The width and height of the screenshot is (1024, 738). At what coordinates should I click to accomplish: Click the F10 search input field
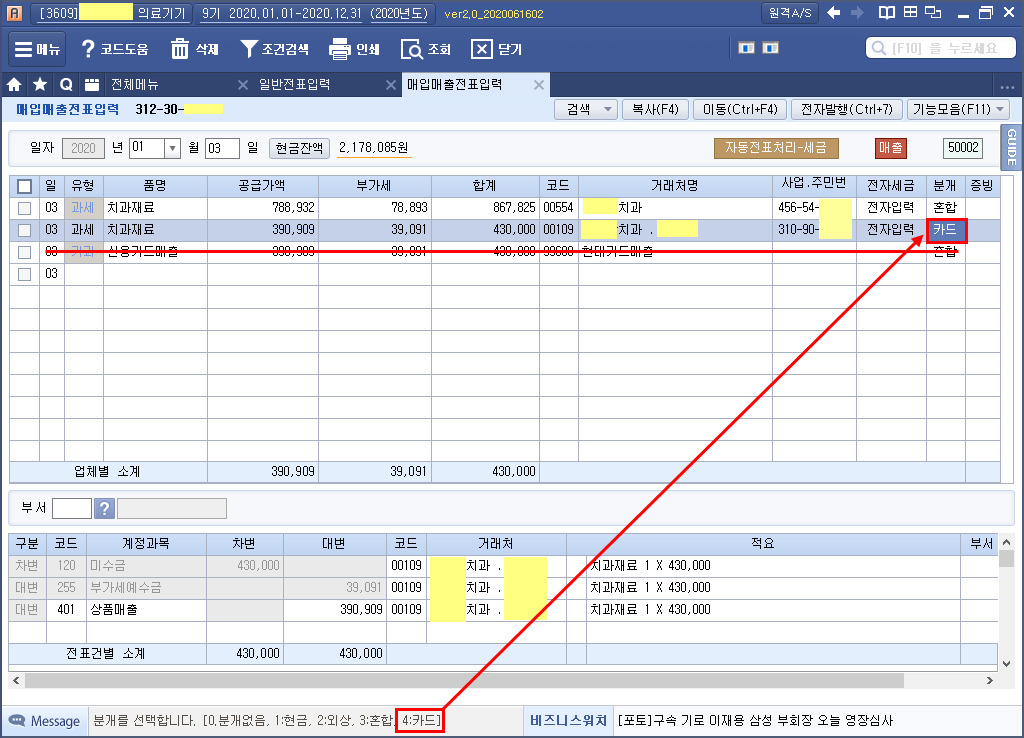pyautogui.click(x=944, y=48)
